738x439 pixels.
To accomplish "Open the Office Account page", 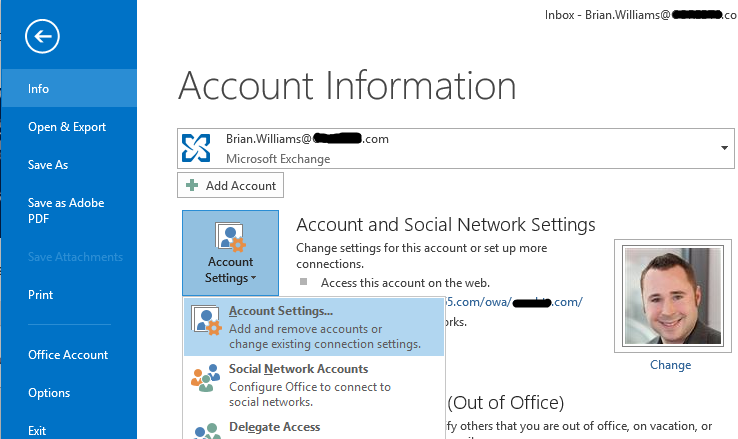I will (69, 354).
